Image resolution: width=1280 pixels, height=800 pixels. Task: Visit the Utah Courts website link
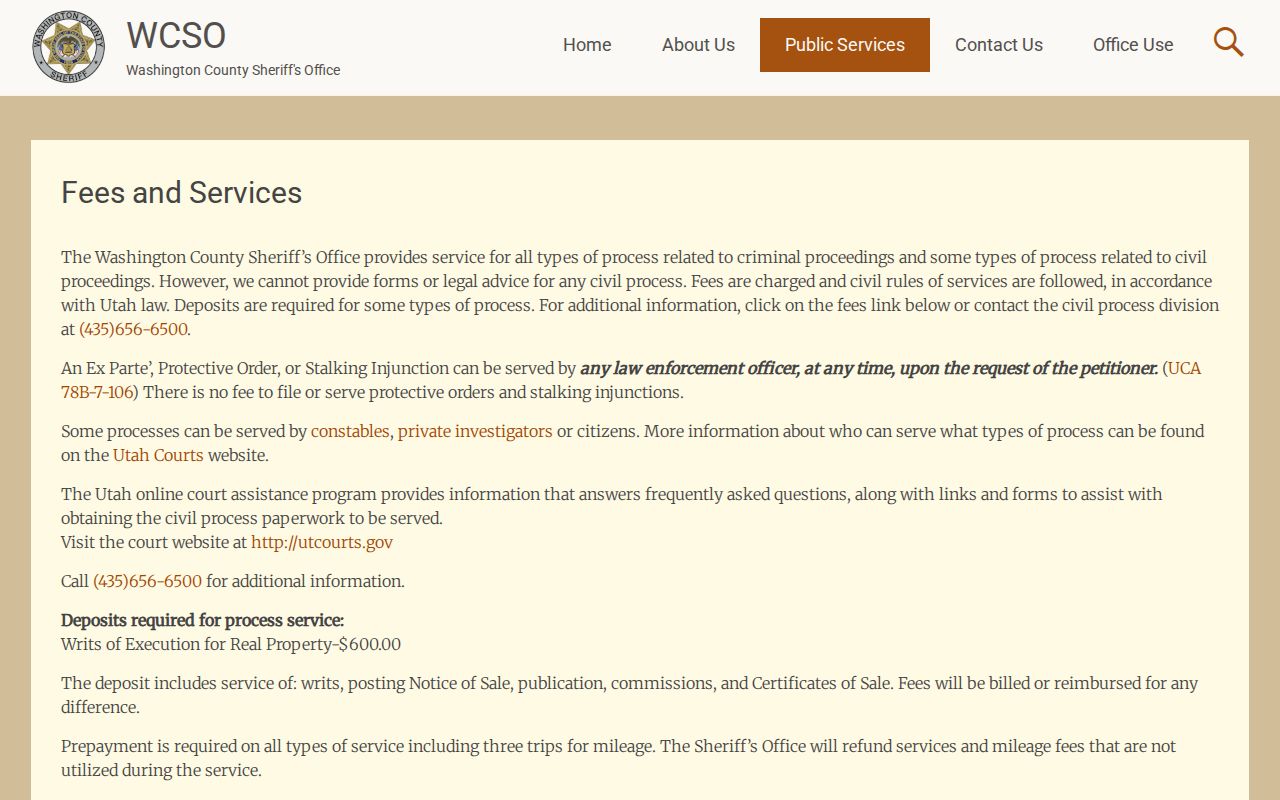158,455
